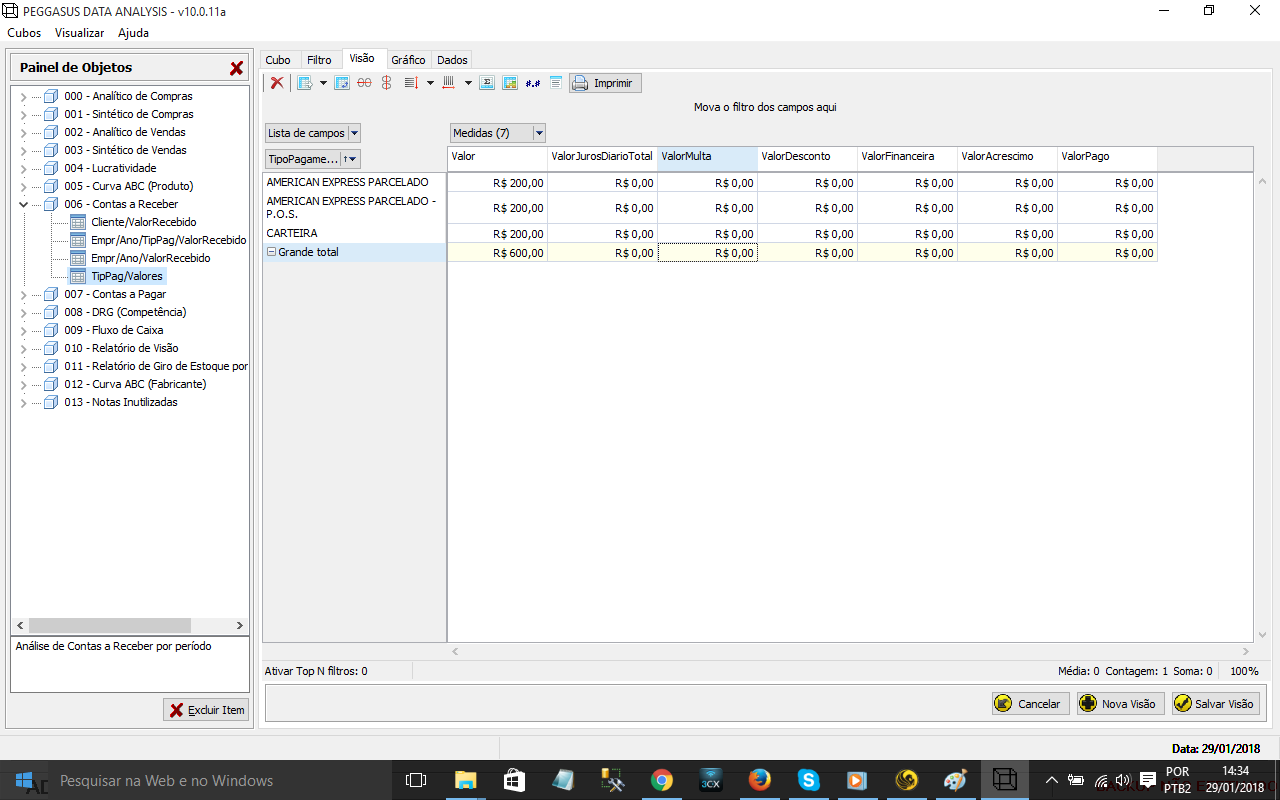This screenshot has width=1280, height=800.
Task: Select Empr/Ano/ValorRecebido view
Action: pos(150,258)
